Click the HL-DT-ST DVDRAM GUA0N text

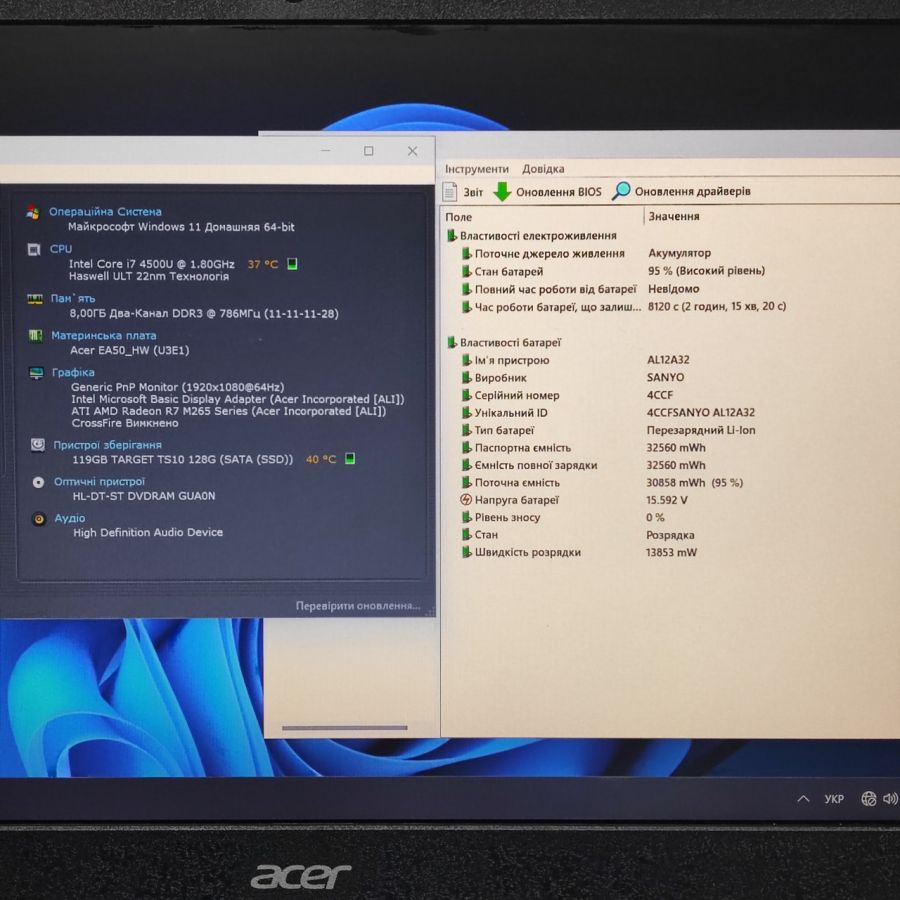144,496
